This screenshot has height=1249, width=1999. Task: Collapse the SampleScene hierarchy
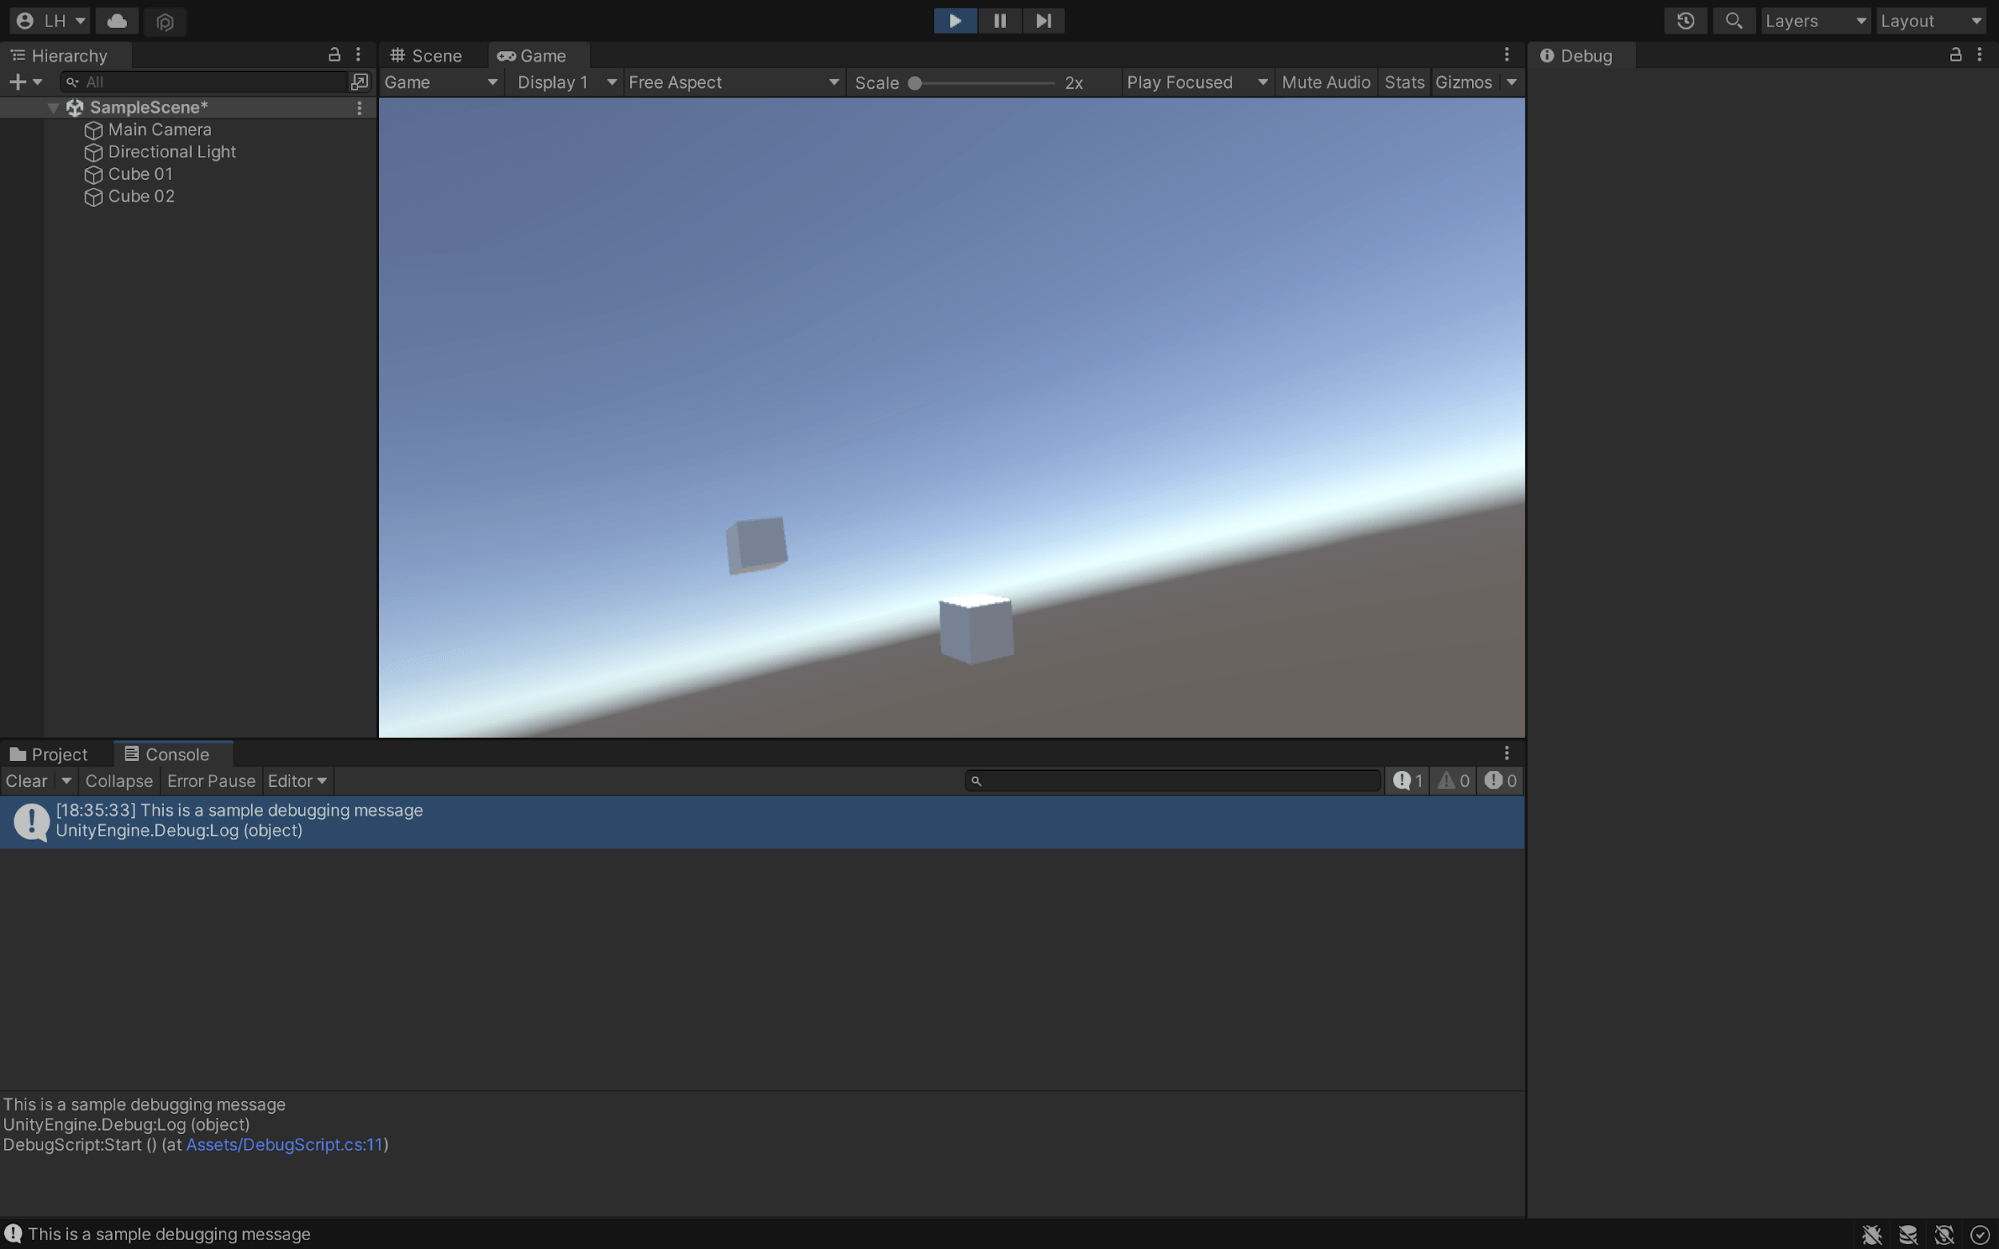pos(53,107)
